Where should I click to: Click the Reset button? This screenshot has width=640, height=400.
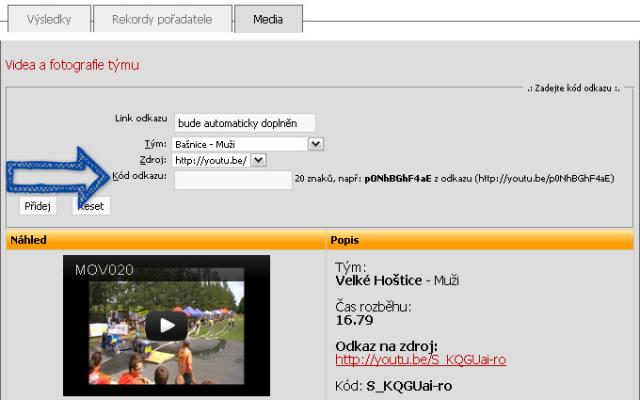click(91, 205)
